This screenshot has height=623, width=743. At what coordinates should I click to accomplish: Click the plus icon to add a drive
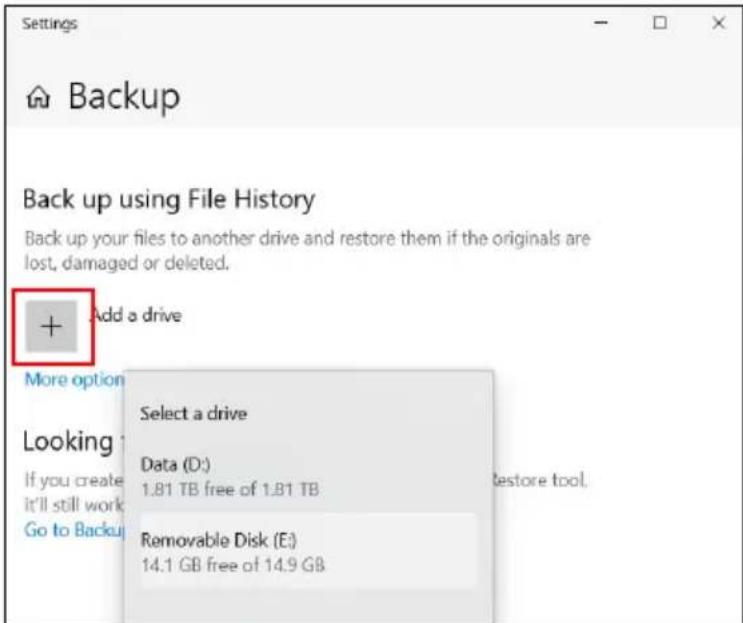[x=51, y=326]
